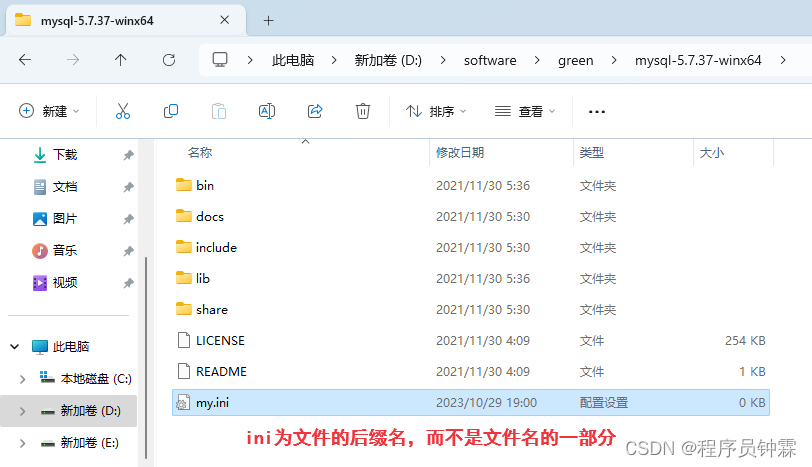Unpin 视频 using its pin icon
The image size is (812, 467).
pos(128,283)
